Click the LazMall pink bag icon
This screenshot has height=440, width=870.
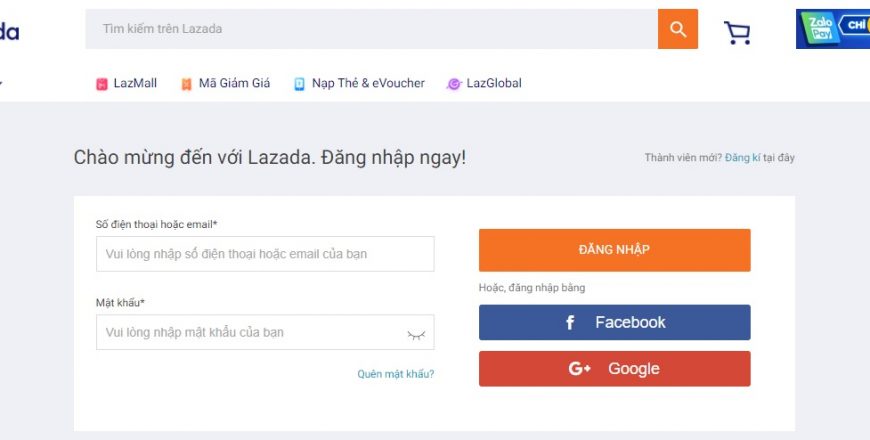(x=102, y=84)
